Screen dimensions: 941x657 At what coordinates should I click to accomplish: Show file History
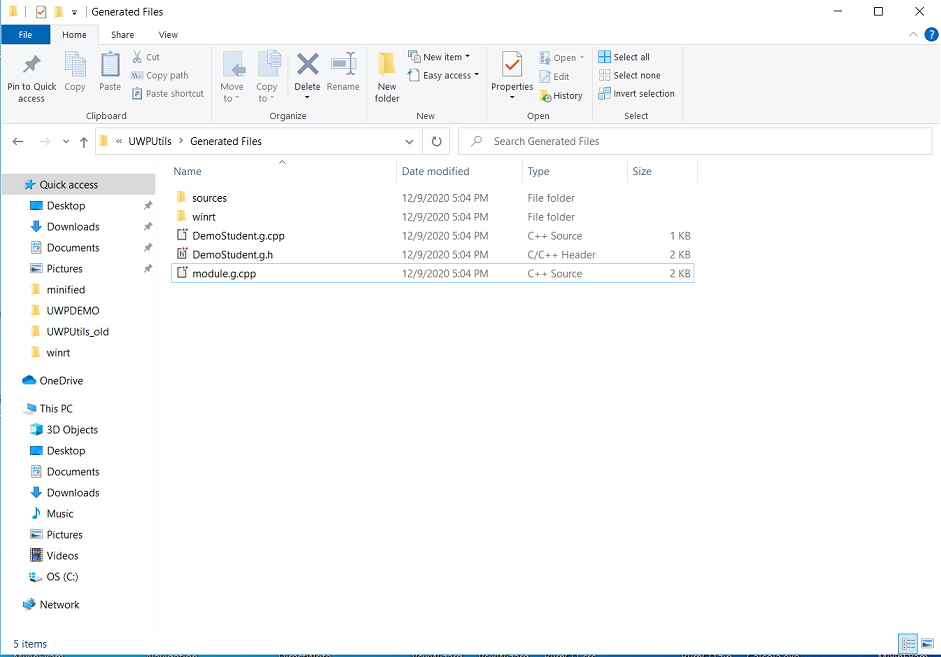point(561,96)
